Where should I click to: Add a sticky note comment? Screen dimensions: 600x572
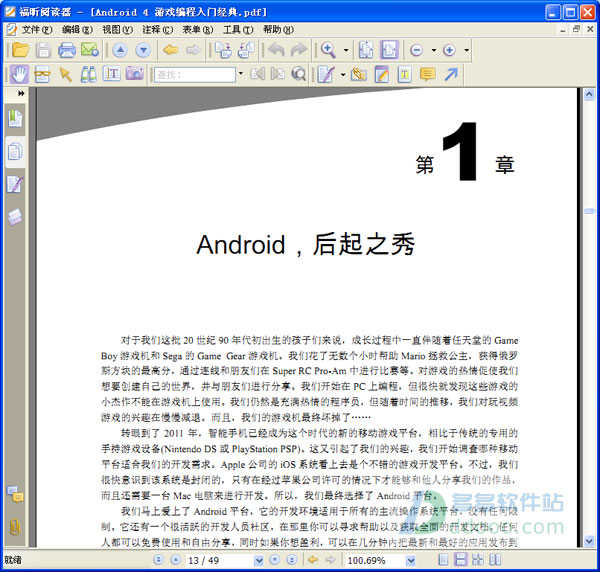click(428, 74)
